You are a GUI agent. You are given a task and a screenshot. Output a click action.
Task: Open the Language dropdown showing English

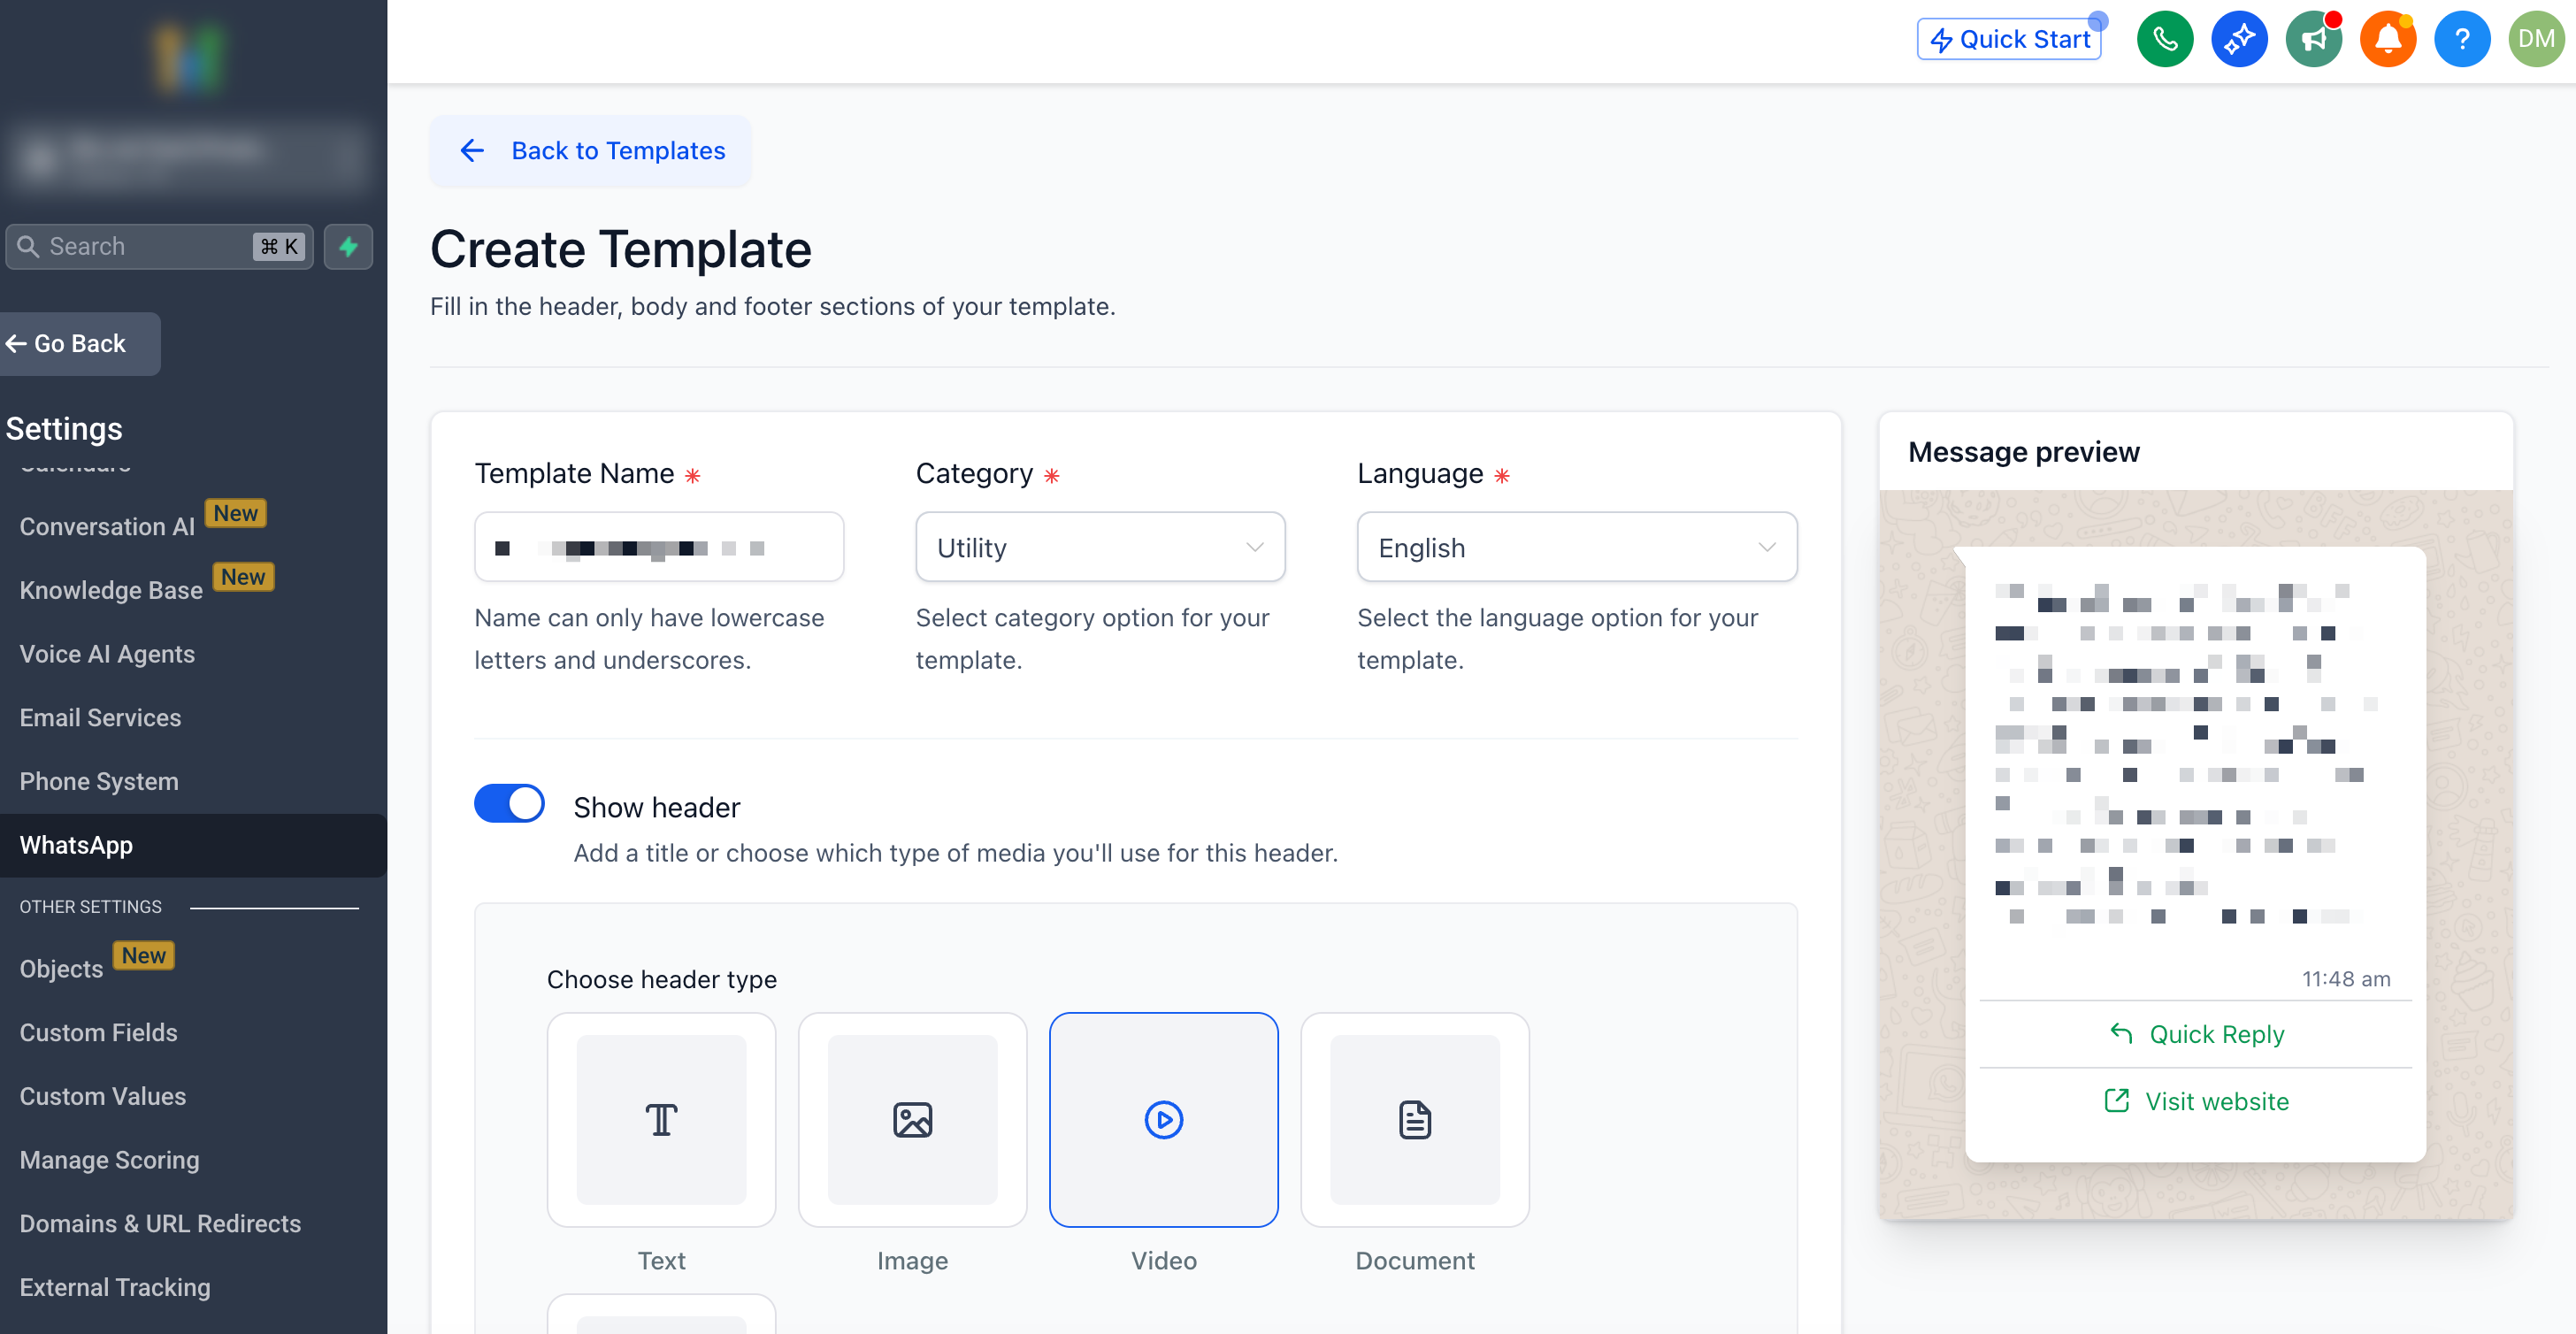[x=1576, y=547]
